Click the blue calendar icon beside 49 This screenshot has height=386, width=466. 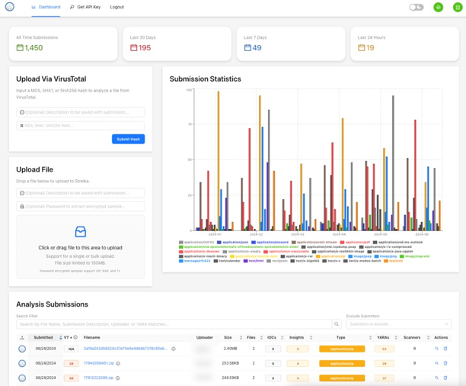pyautogui.click(x=247, y=48)
